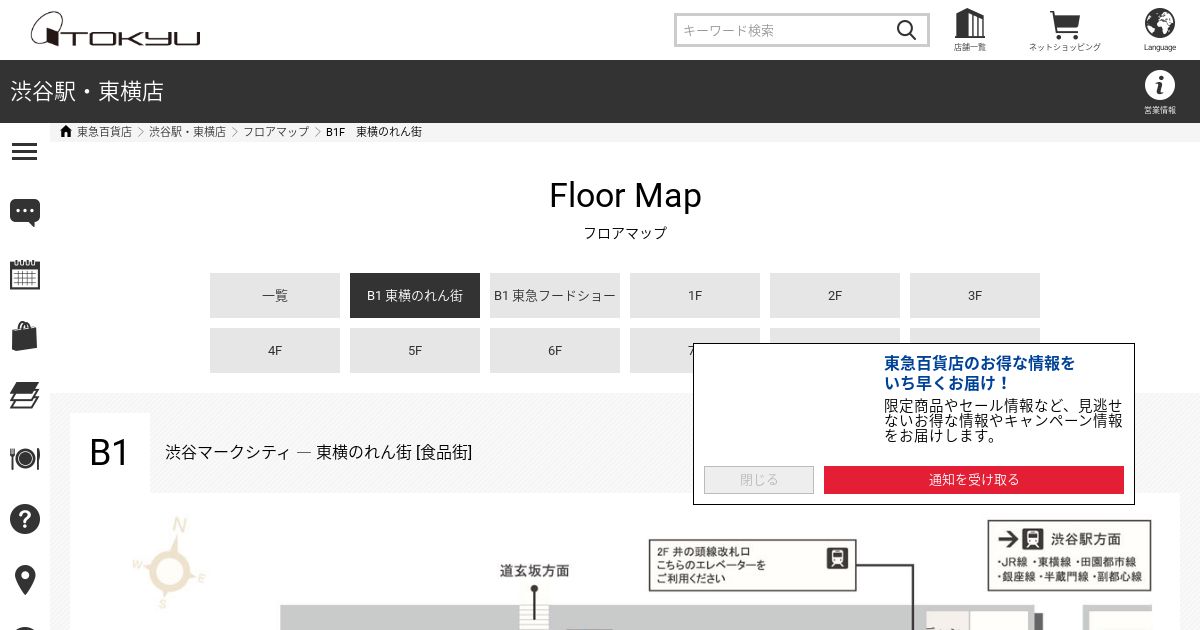Click the speech bubble sidebar icon

coord(24,212)
